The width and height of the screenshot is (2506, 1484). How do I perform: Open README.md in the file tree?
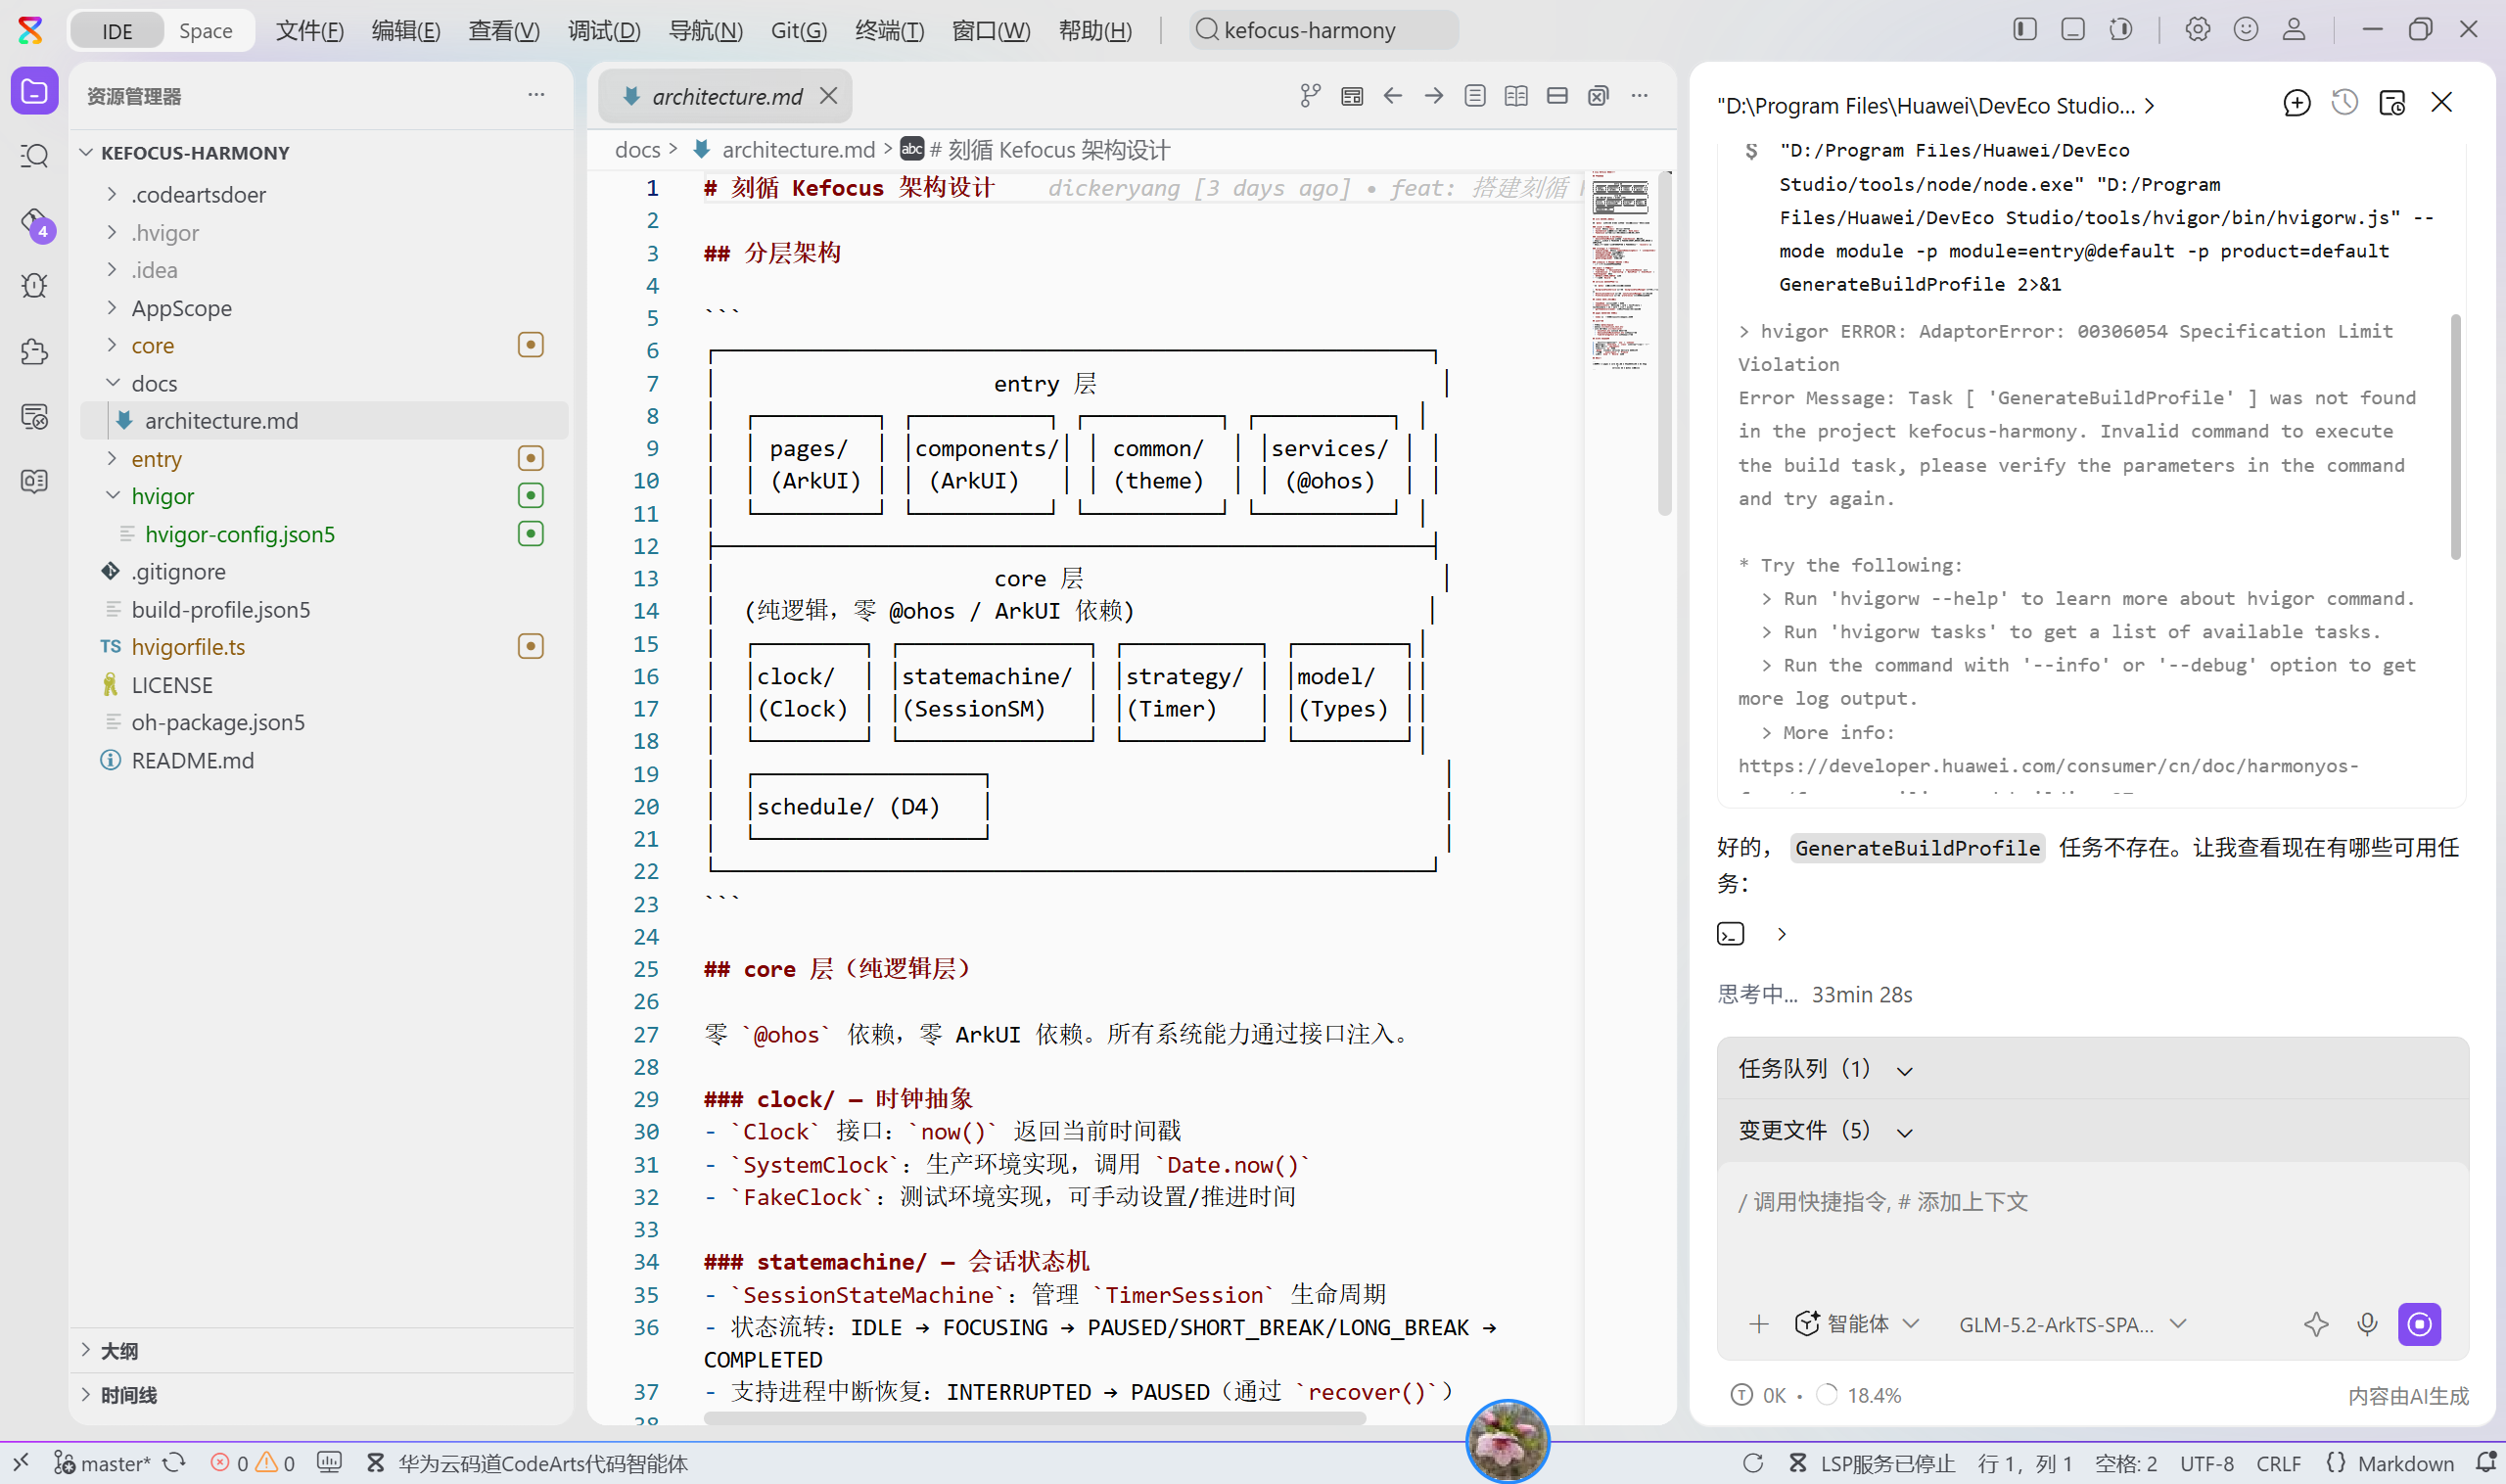click(x=192, y=761)
